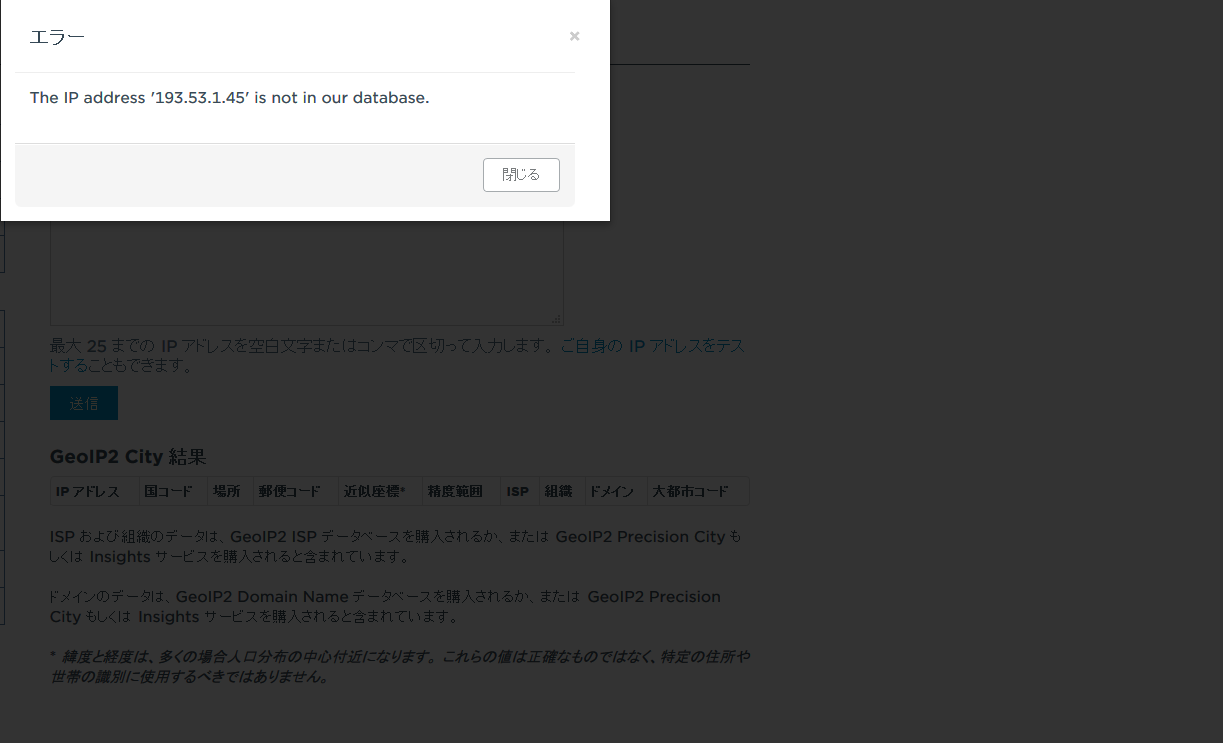
Task: Close the error dialog with the × icon
Action: tap(574, 36)
